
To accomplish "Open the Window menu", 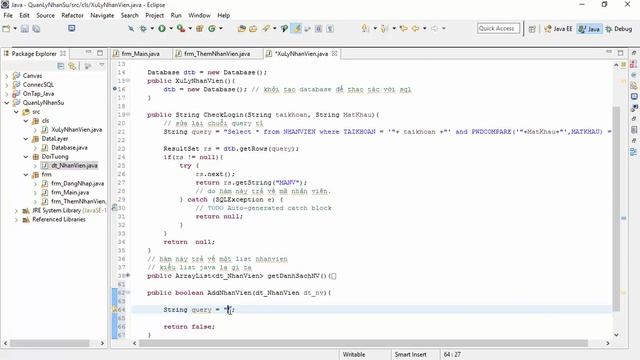I will [x=199, y=15].
